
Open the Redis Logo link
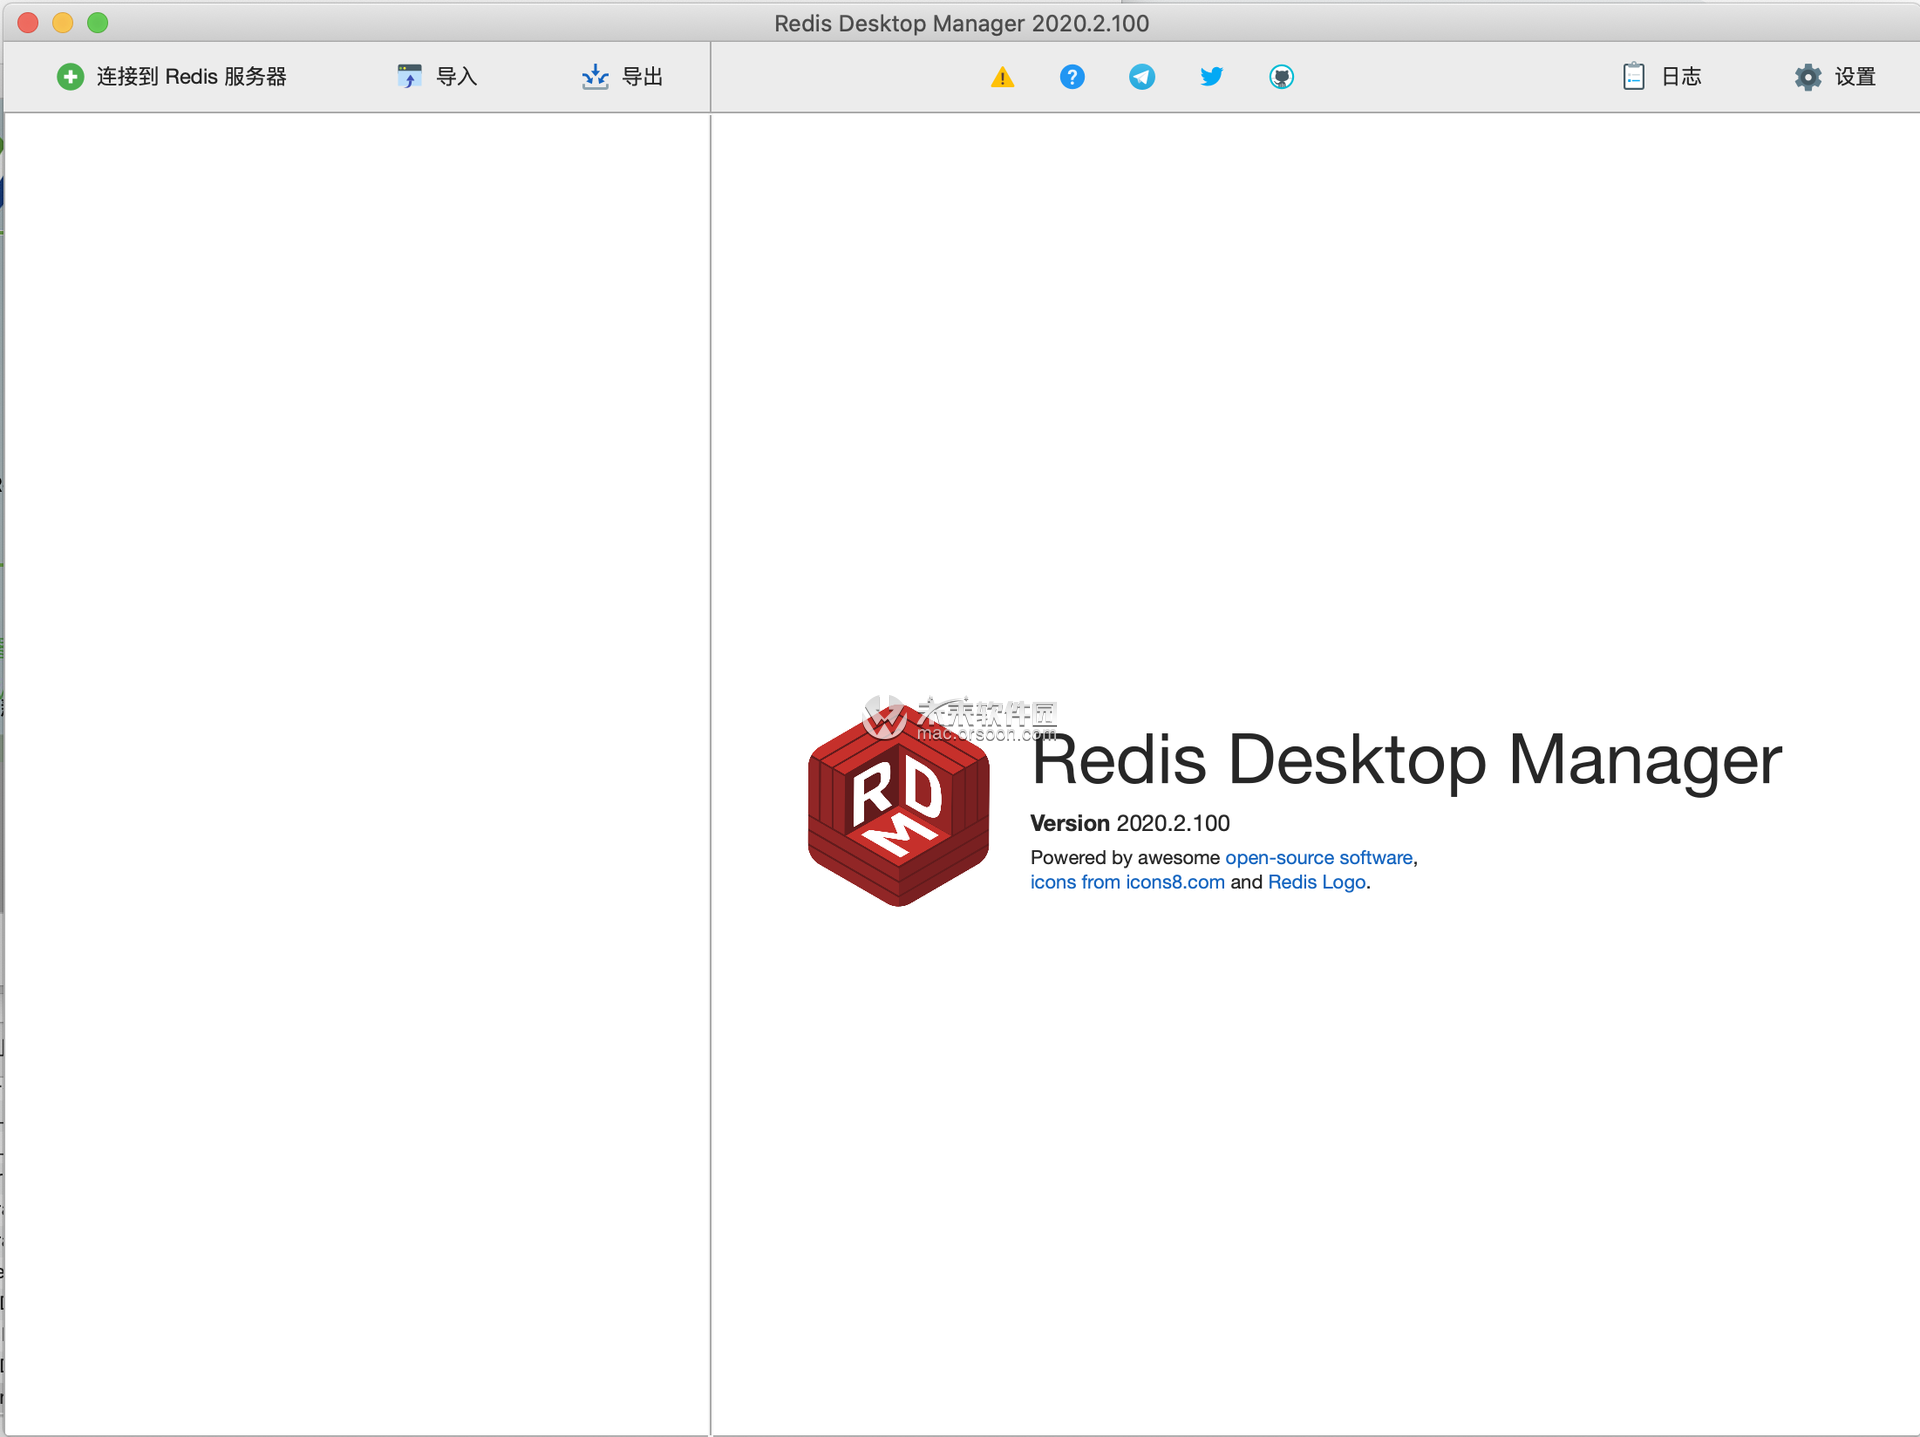pyautogui.click(x=1316, y=882)
